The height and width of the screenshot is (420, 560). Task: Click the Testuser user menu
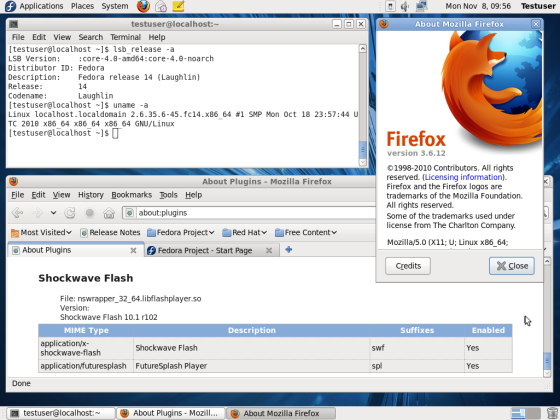point(538,6)
